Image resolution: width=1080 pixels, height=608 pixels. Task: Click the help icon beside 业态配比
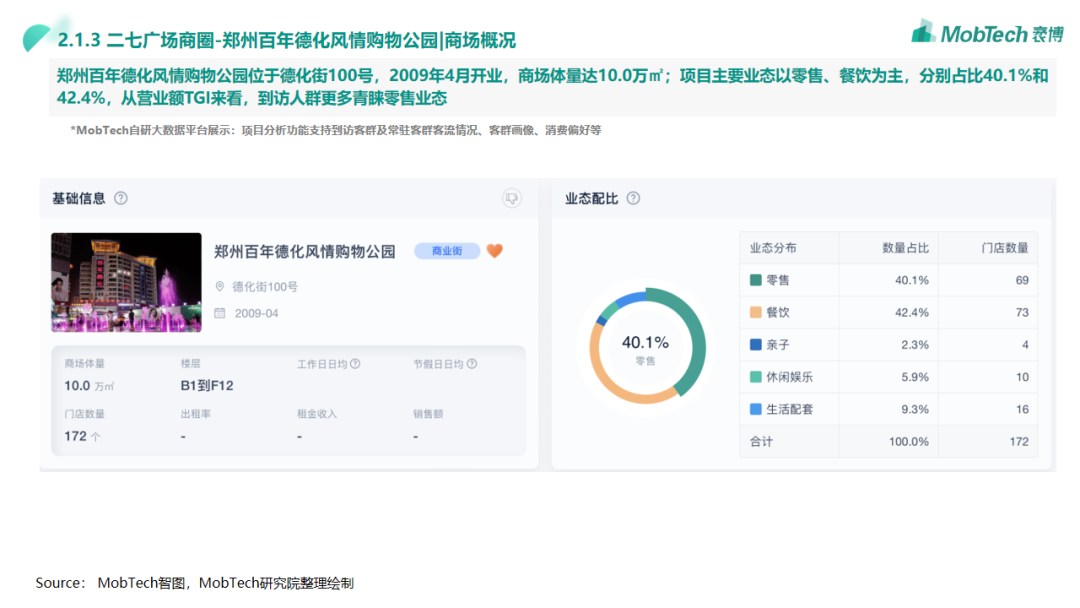[633, 198]
